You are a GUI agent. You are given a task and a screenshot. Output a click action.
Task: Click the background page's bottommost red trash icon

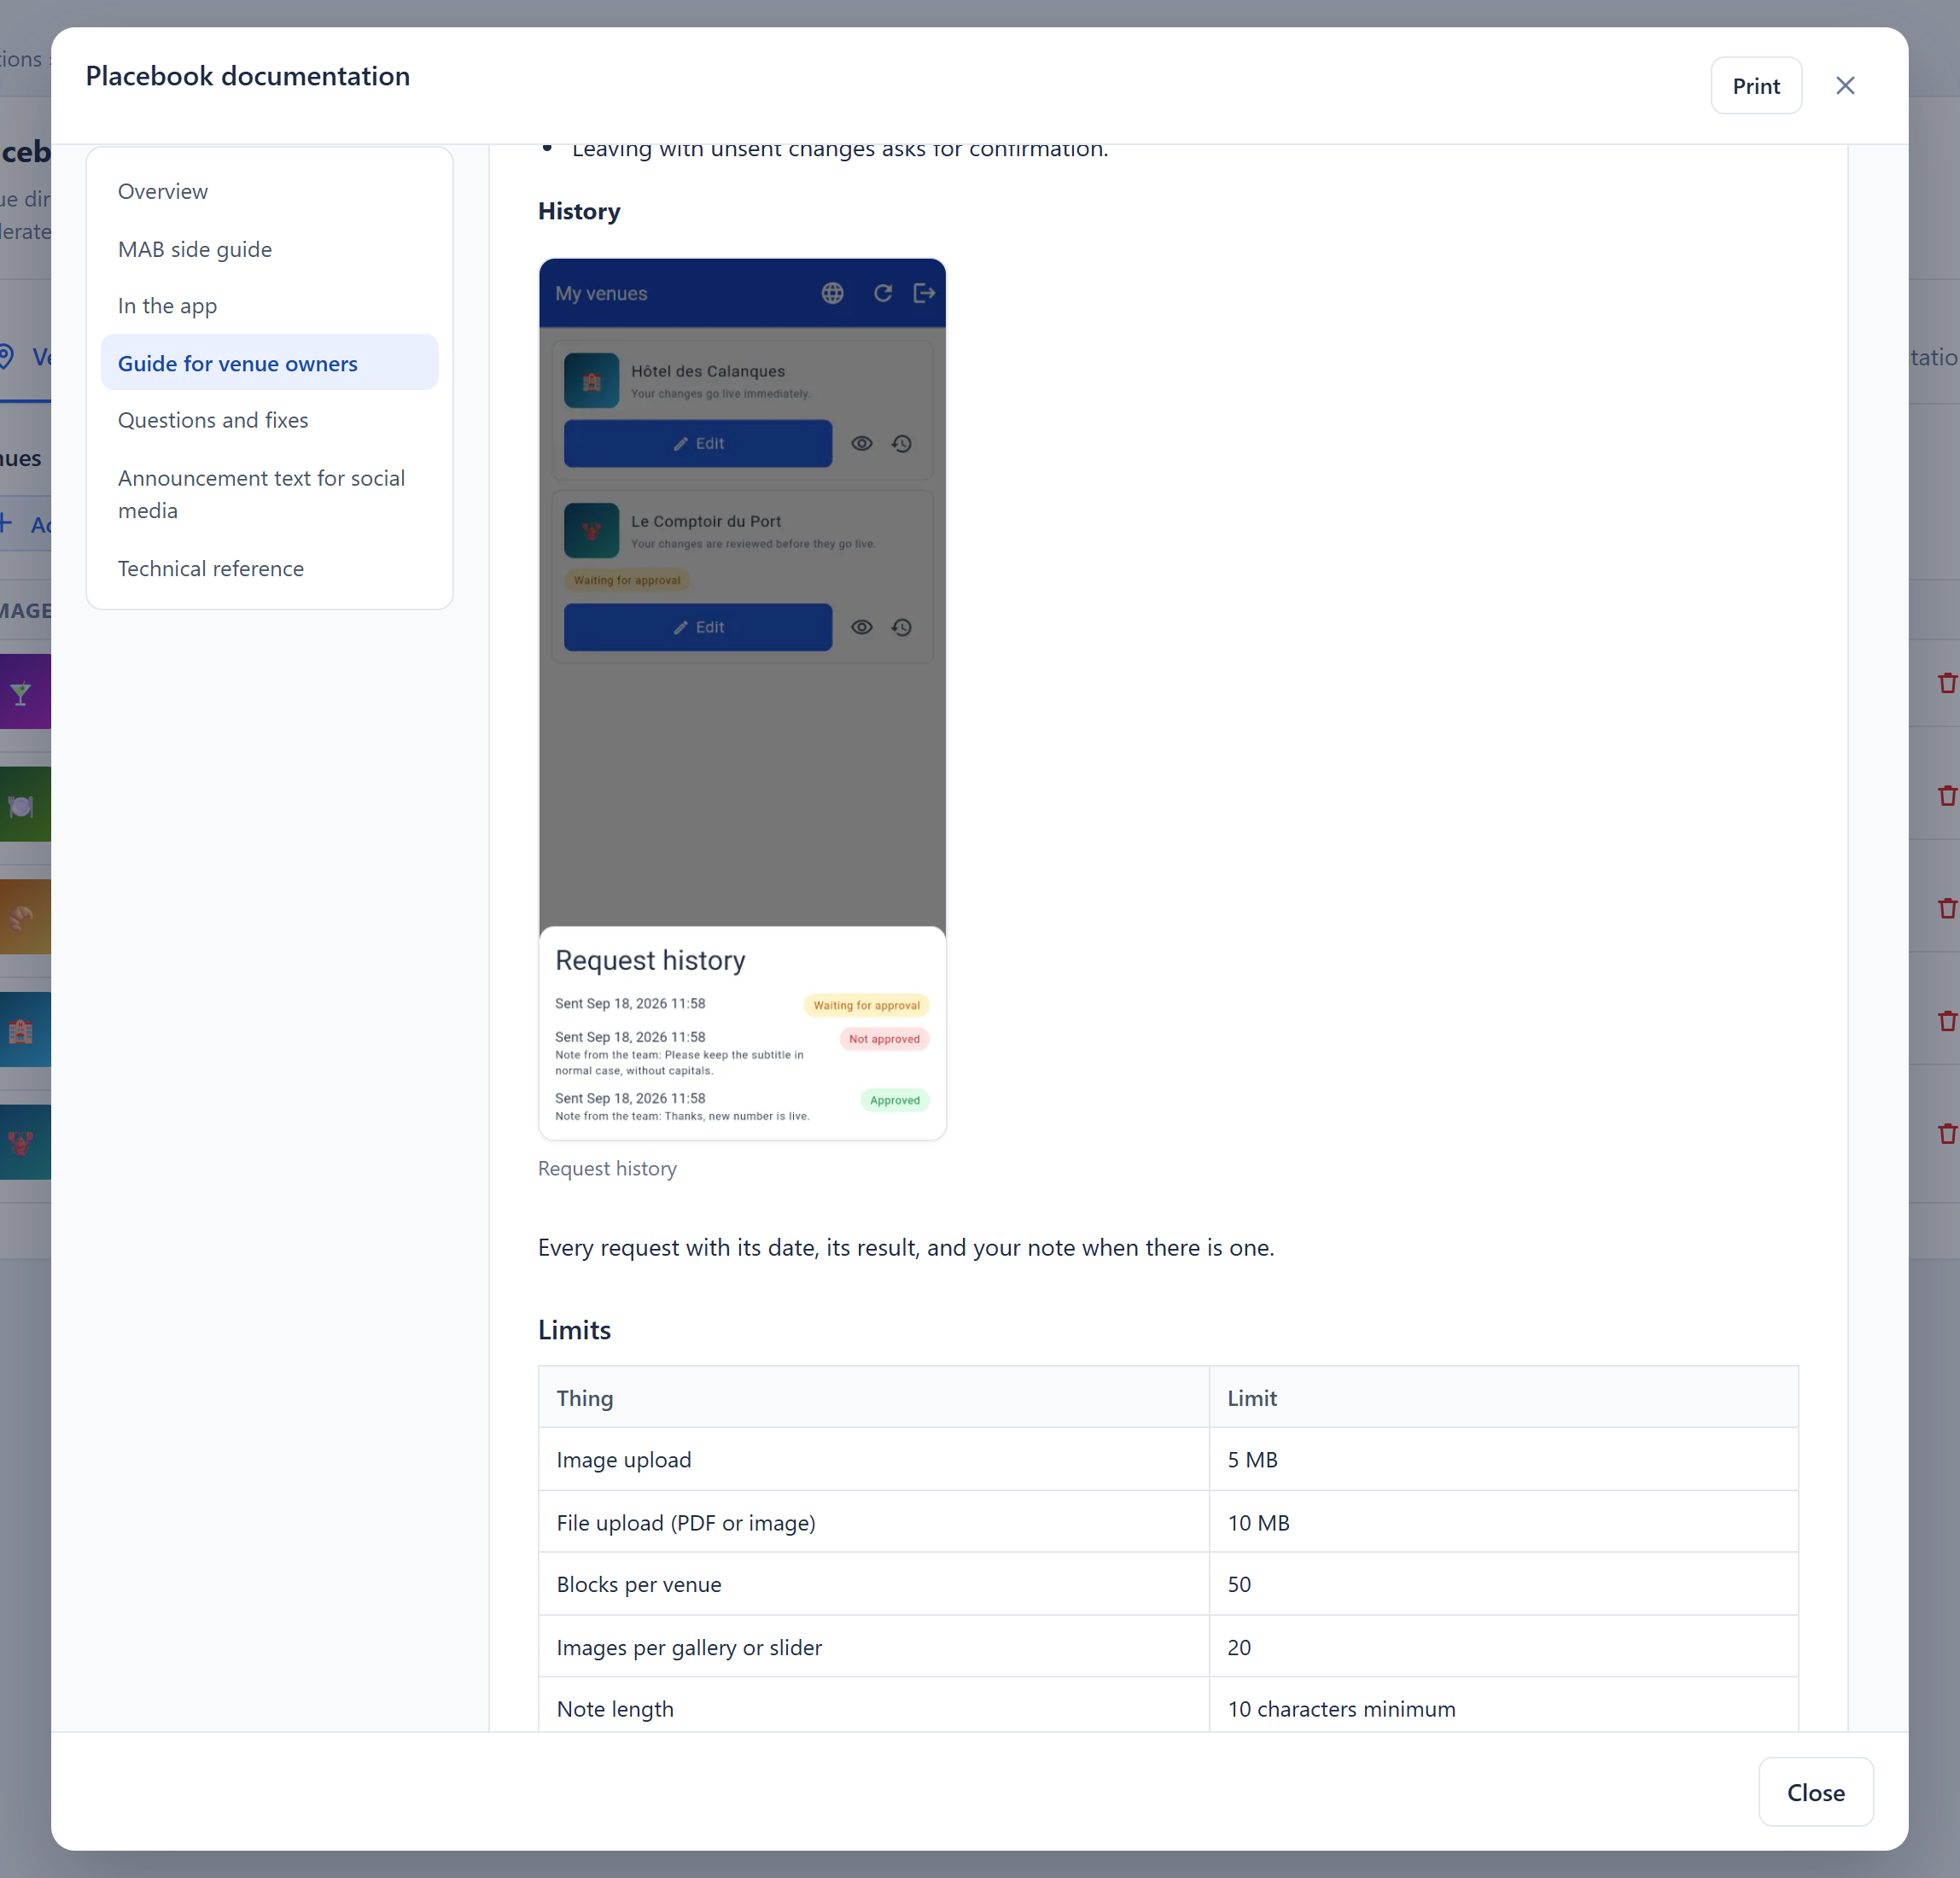pyautogui.click(x=1946, y=1133)
